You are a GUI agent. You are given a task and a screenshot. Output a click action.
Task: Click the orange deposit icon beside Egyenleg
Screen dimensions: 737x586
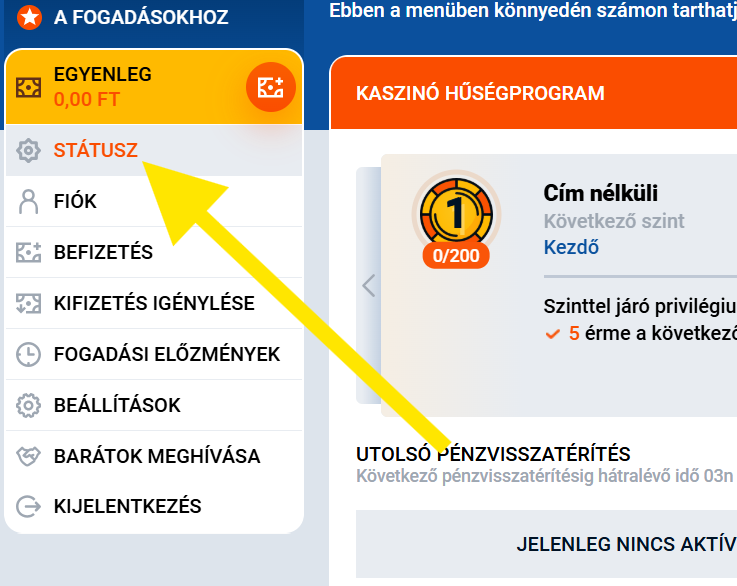(x=271, y=87)
